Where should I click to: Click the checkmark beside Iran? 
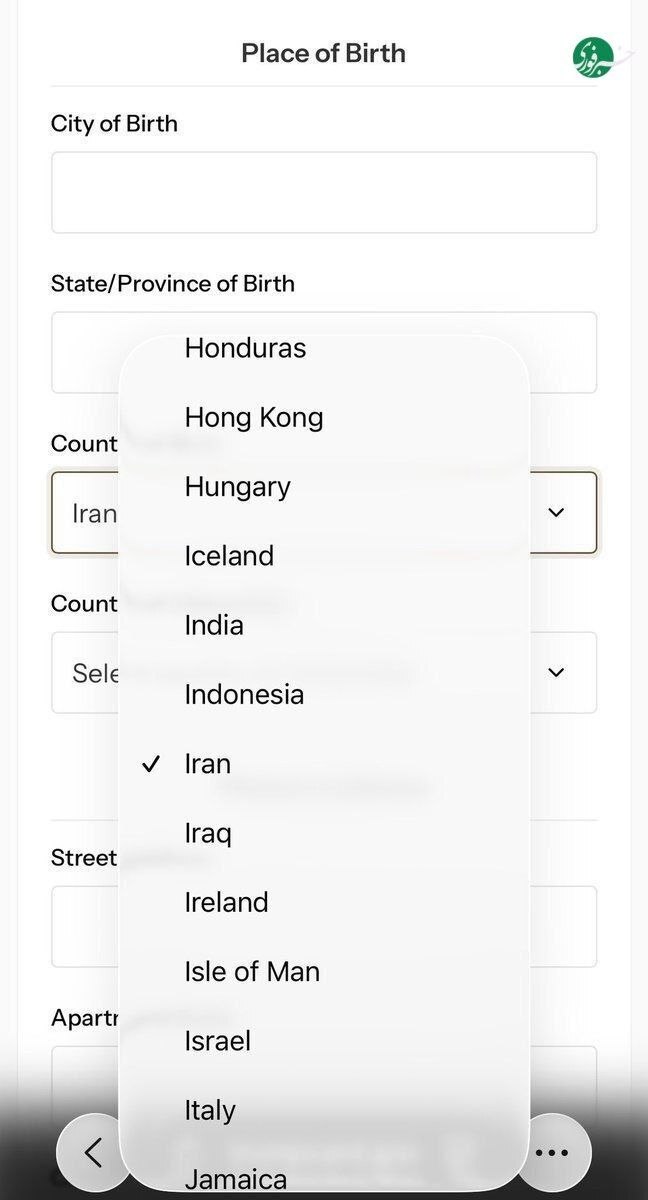(x=151, y=764)
